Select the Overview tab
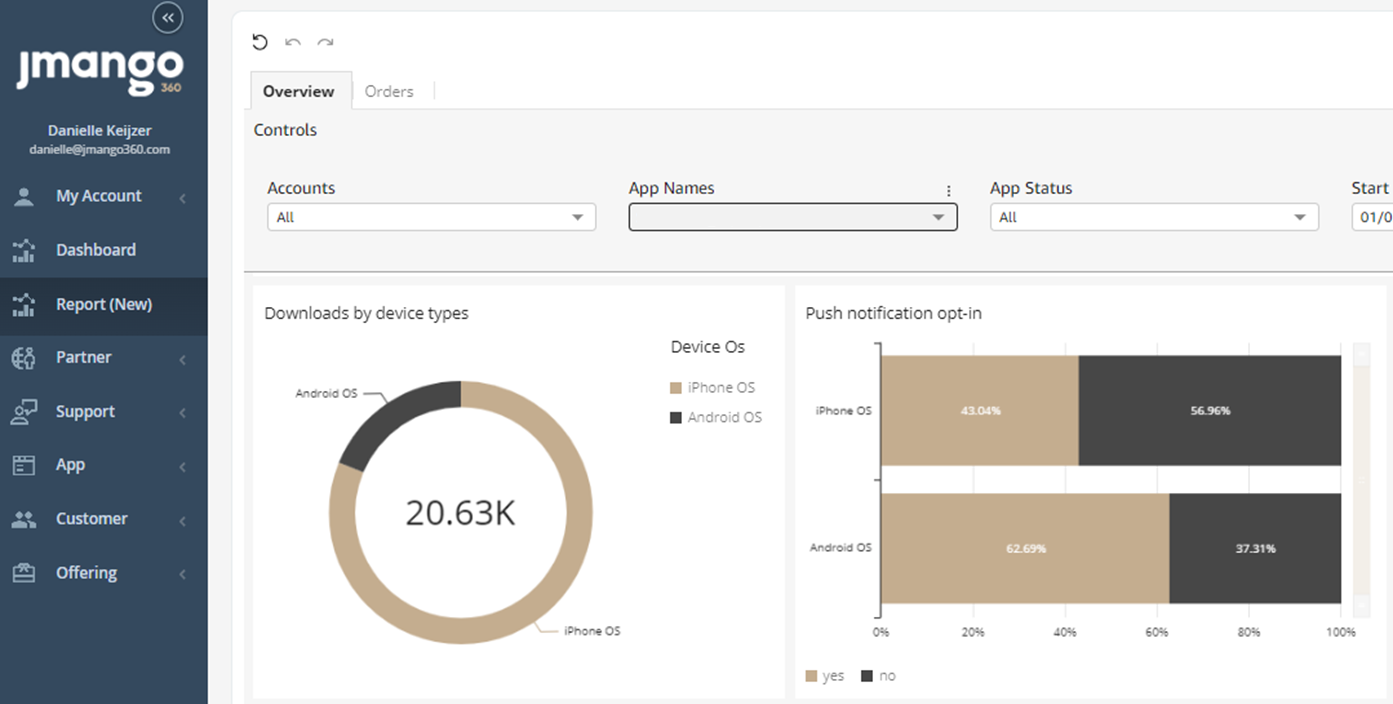Image resolution: width=1393 pixels, height=704 pixels. (x=299, y=91)
